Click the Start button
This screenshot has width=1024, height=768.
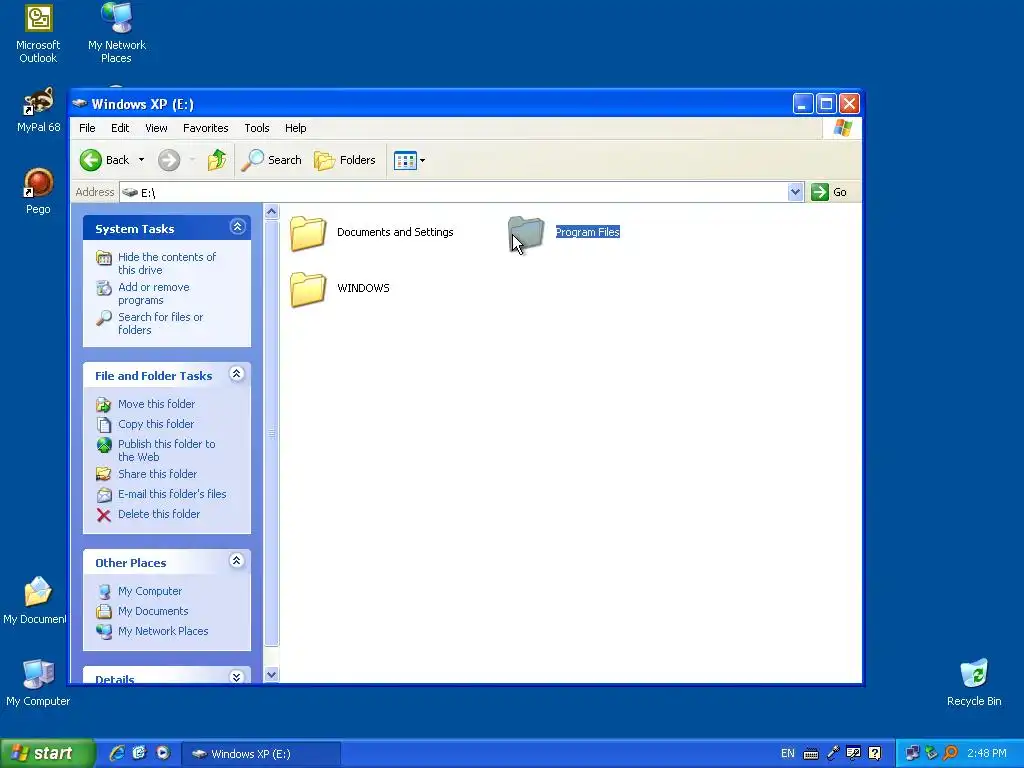coord(47,753)
